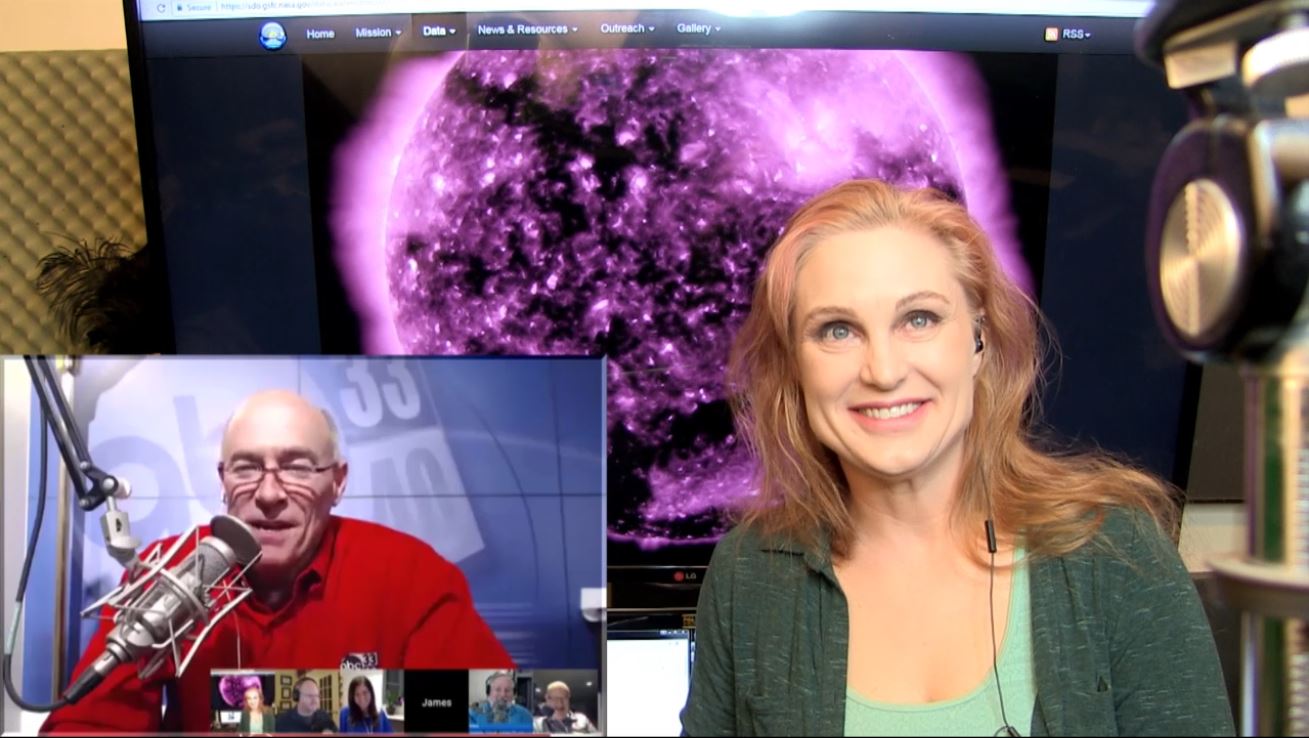
Task: Click the SDO mission logo icon
Action: coord(272,34)
